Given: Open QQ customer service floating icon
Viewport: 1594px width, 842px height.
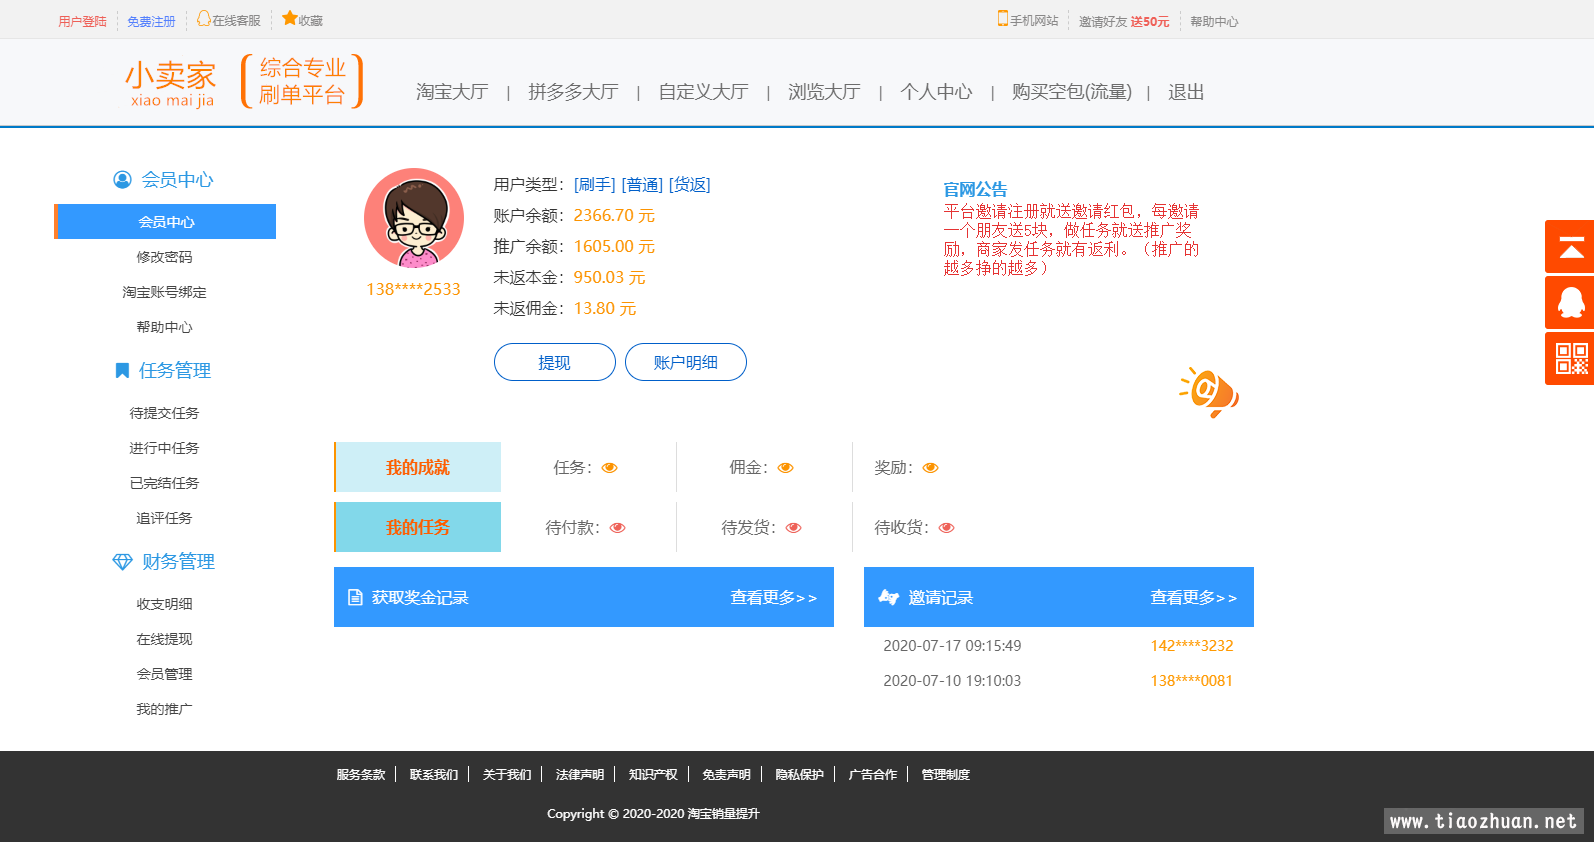Looking at the screenshot, I should [x=1570, y=302].
